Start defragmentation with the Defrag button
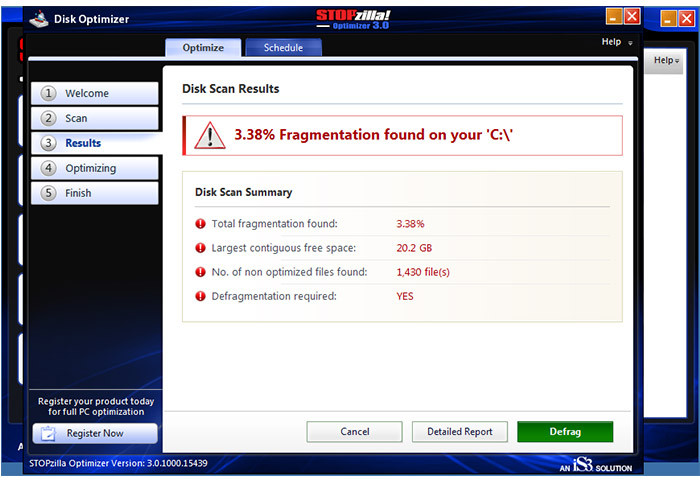Viewport: 700px width, 481px height. (565, 432)
